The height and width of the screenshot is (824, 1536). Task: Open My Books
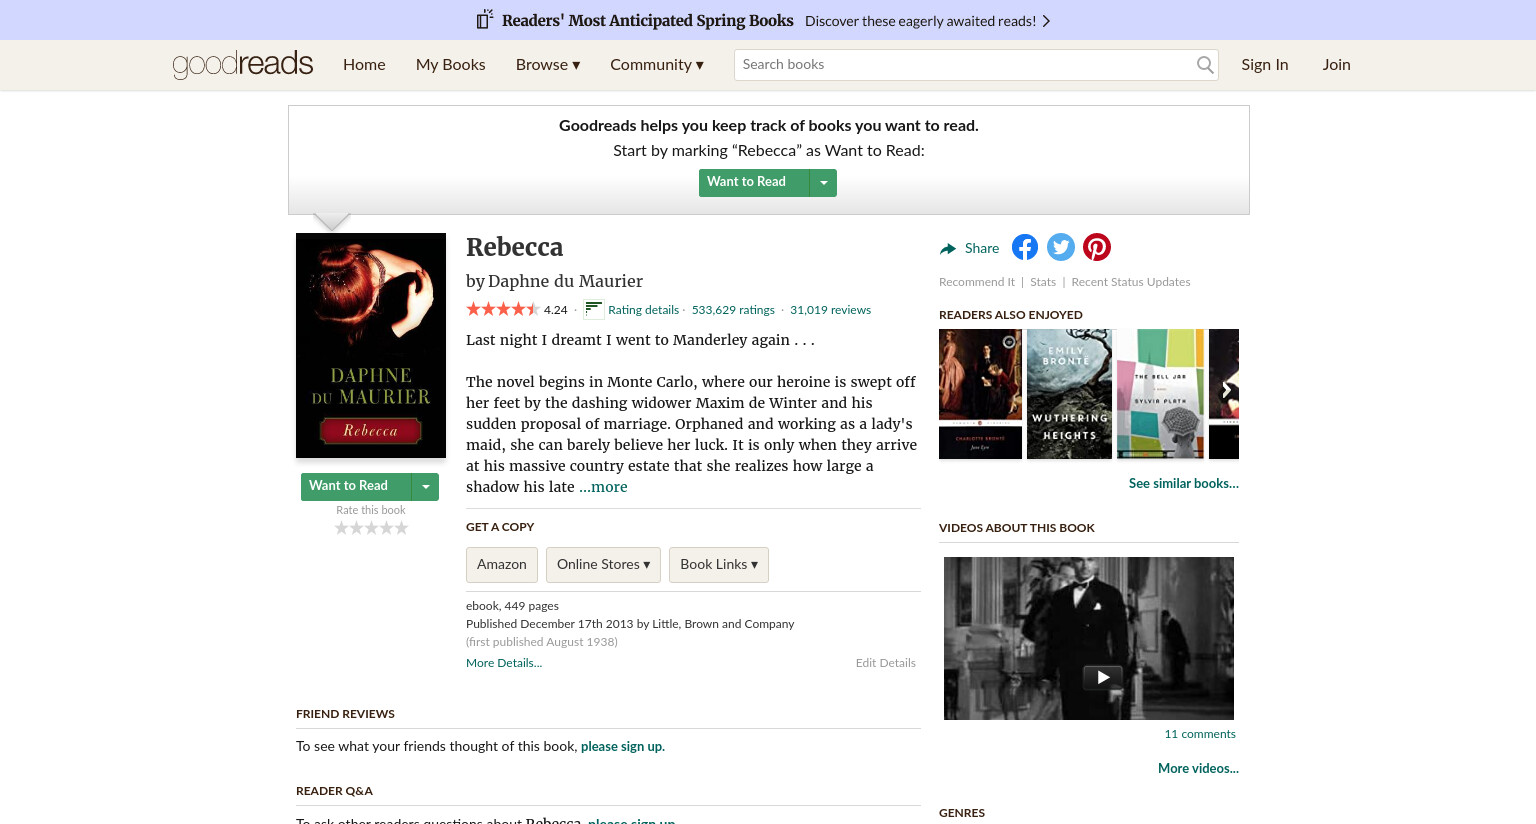[451, 65]
